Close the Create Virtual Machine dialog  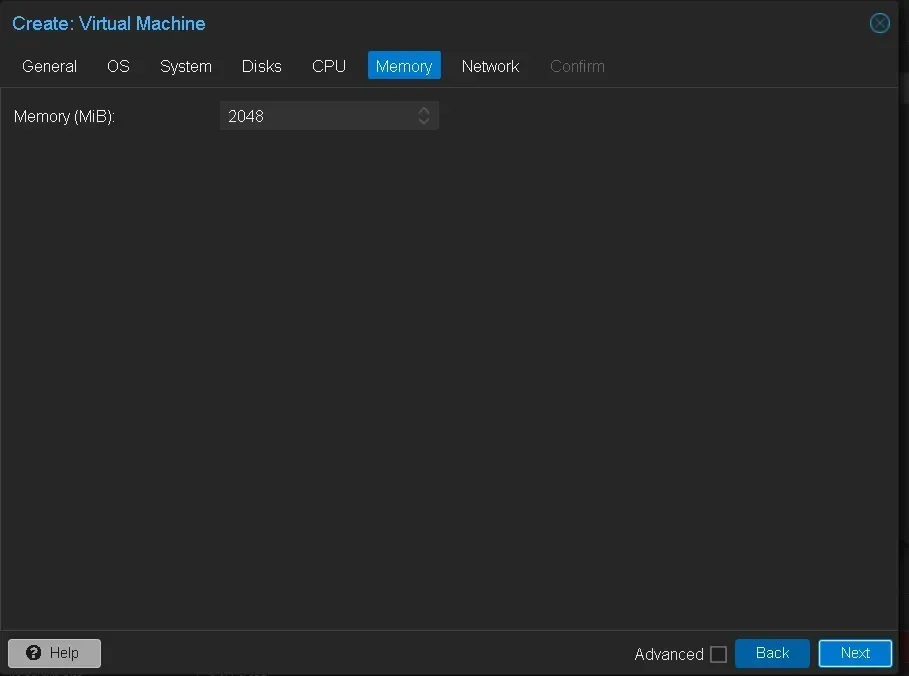coord(879,23)
